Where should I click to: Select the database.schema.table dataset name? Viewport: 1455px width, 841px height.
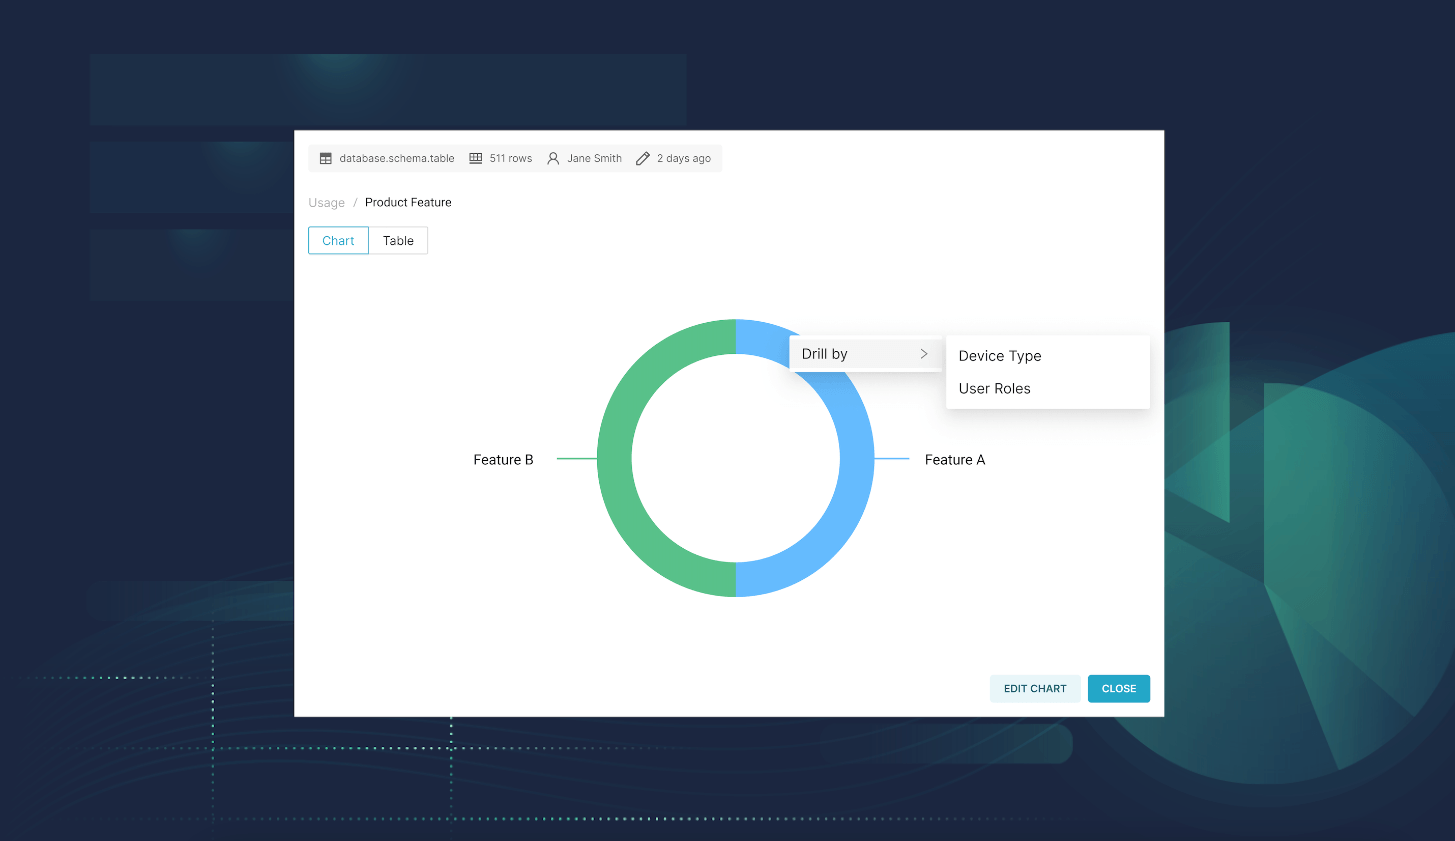click(396, 158)
